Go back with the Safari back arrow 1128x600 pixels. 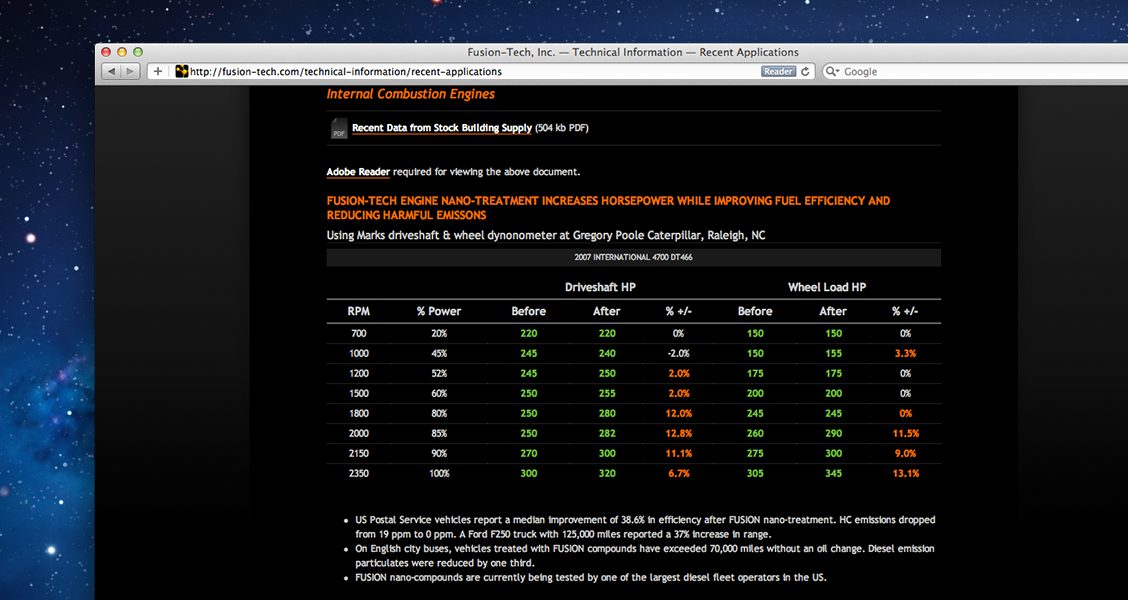(x=110, y=72)
